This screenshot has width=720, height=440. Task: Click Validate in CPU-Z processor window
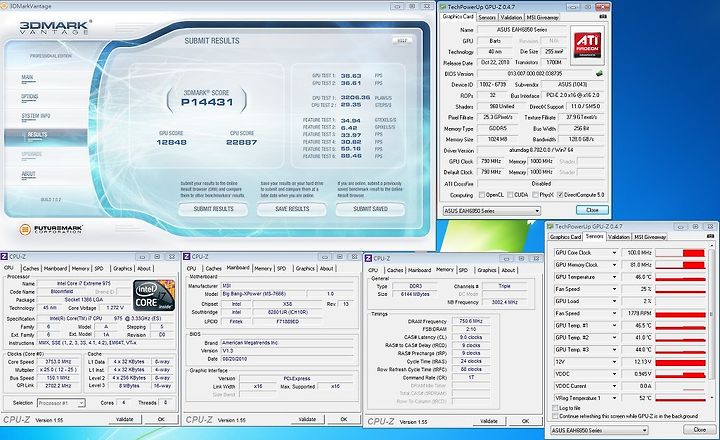coord(124,419)
